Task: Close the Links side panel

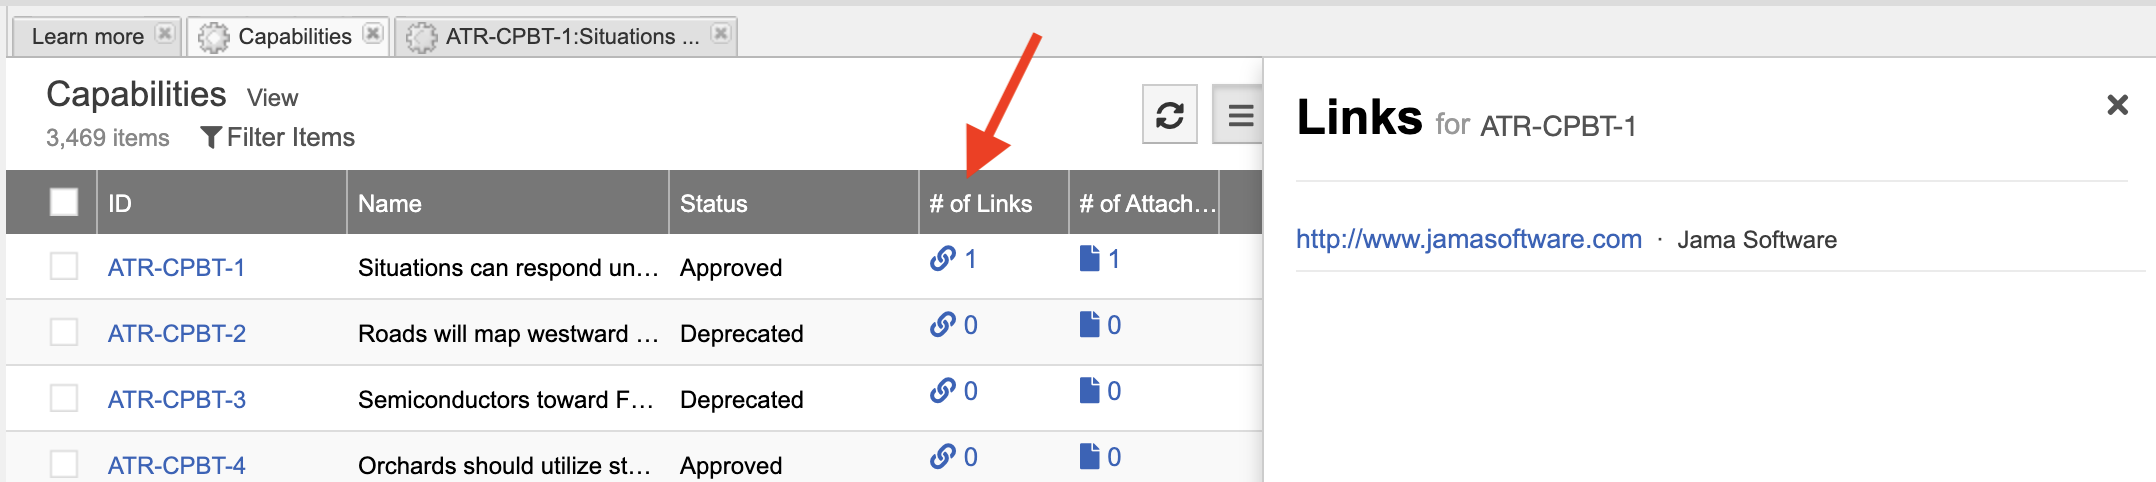Action: pyautogui.click(x=2117, y=105)
